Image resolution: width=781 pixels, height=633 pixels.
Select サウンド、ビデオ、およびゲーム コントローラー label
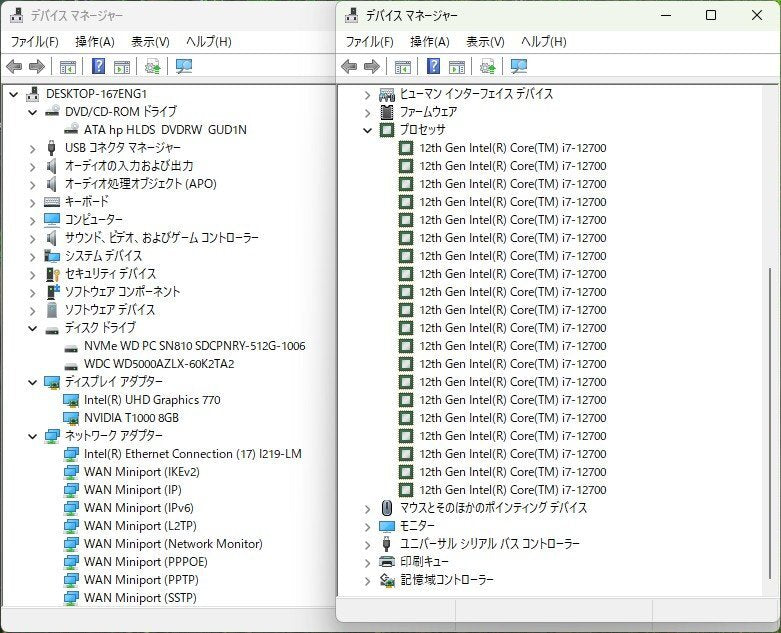point(161,238)
